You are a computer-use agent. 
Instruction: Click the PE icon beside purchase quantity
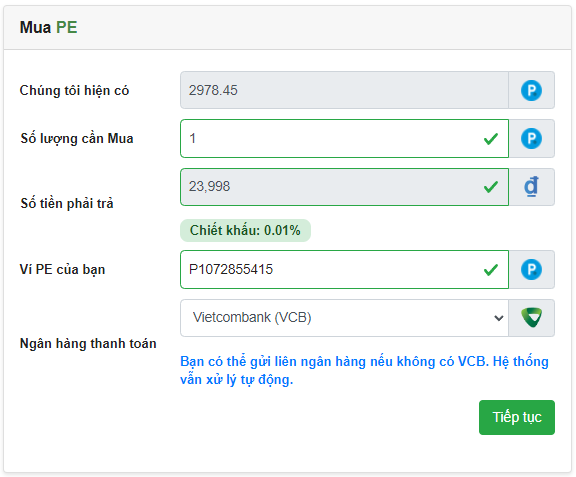point(531,139)
